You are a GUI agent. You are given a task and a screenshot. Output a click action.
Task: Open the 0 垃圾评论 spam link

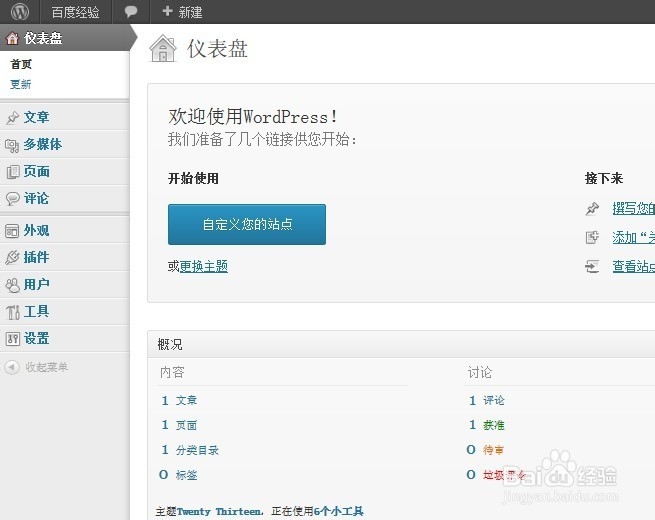point(496,474)
